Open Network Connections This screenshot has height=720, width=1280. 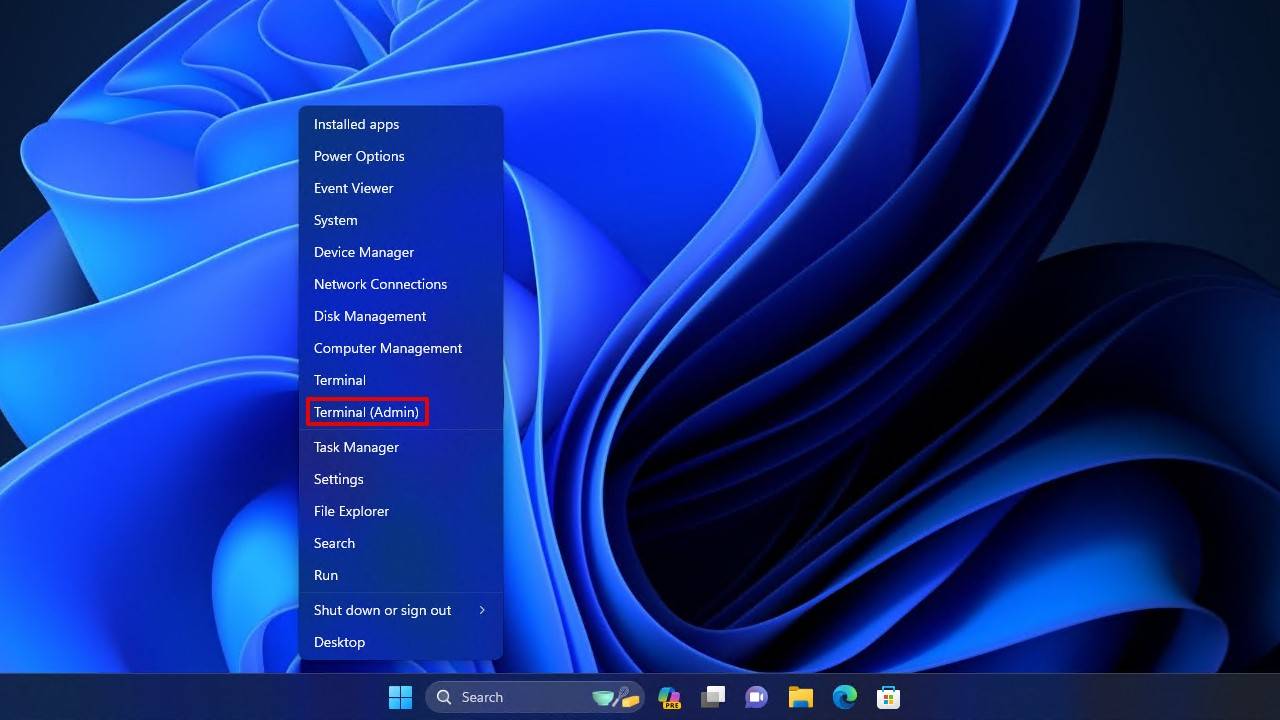coord(380,284)
